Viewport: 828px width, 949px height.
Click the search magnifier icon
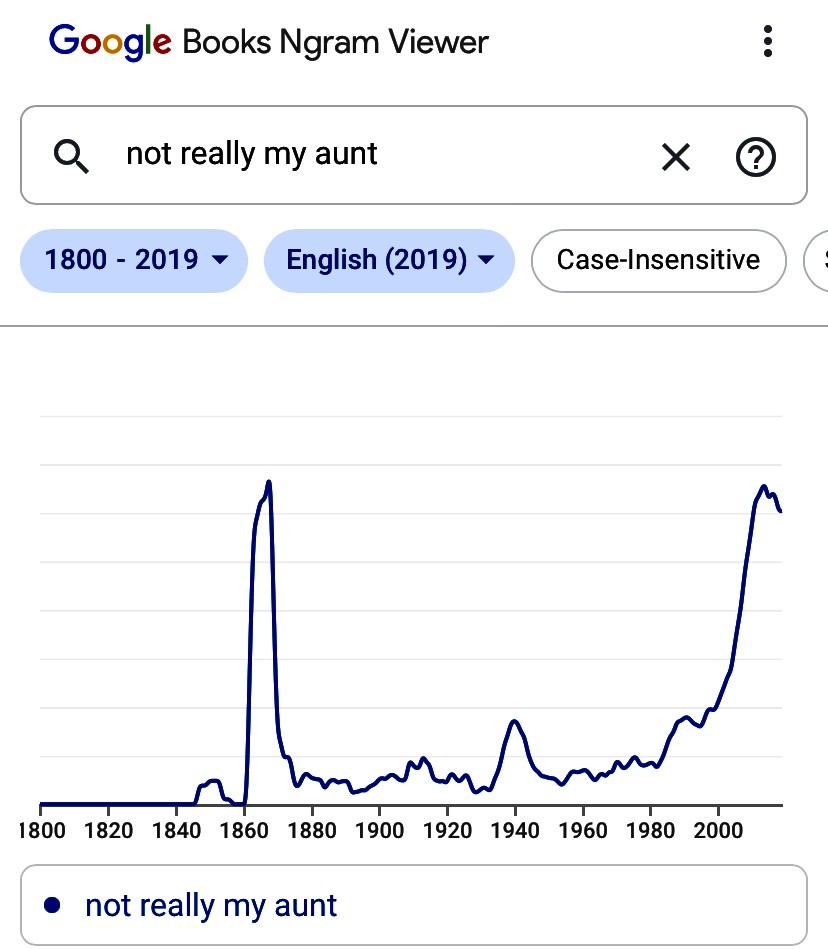[x=72, y=156]
